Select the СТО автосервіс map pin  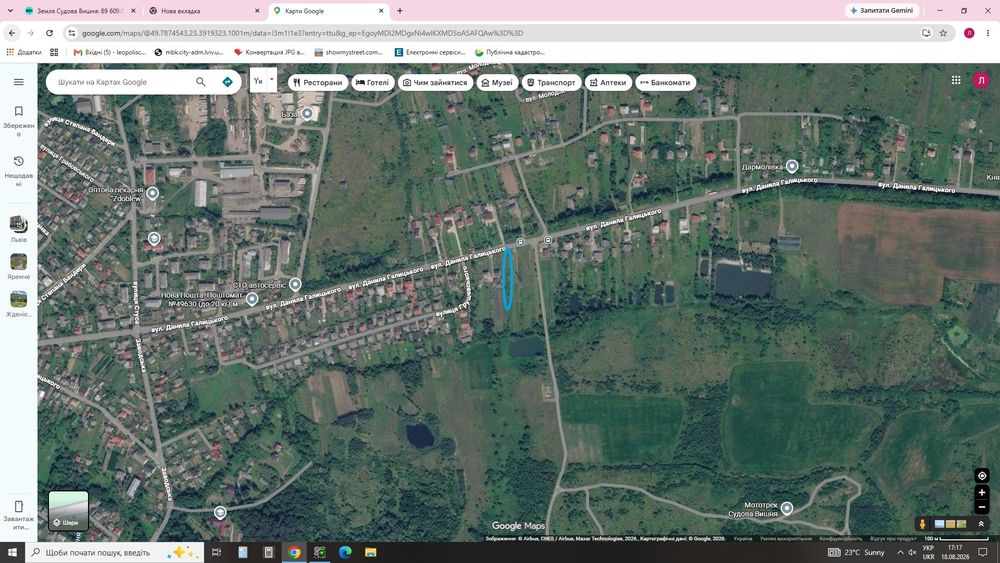295,284
